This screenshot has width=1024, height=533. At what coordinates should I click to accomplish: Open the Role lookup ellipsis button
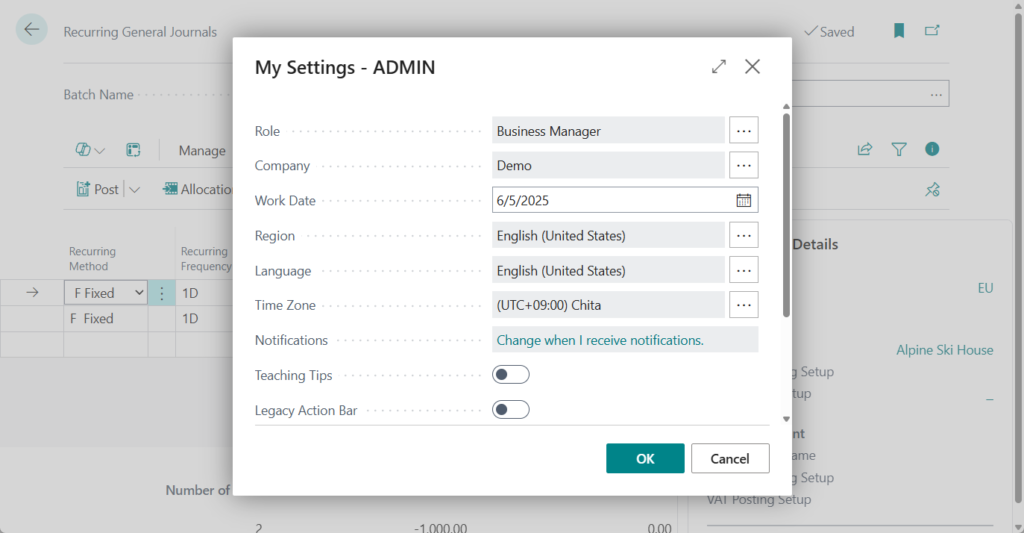[743, 130]
